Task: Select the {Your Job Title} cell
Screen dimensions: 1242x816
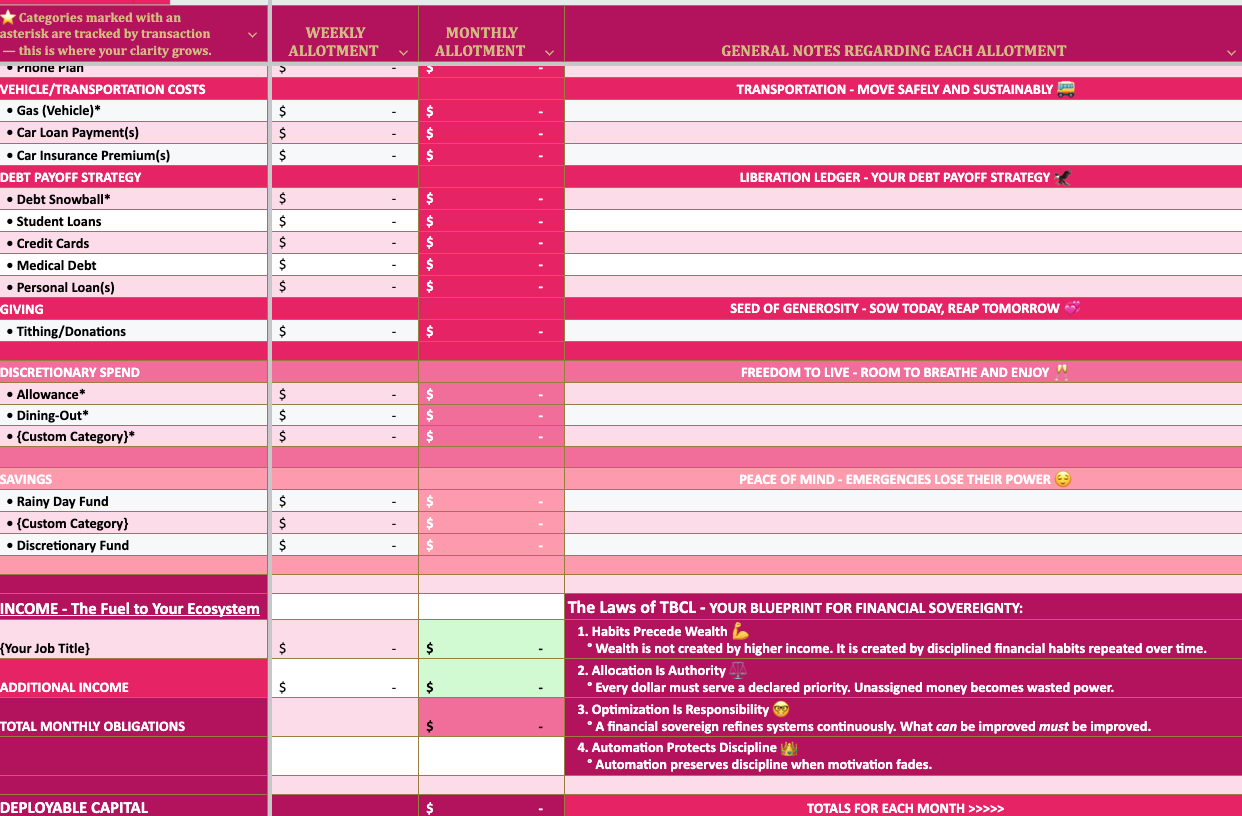Action: point(134,640)
